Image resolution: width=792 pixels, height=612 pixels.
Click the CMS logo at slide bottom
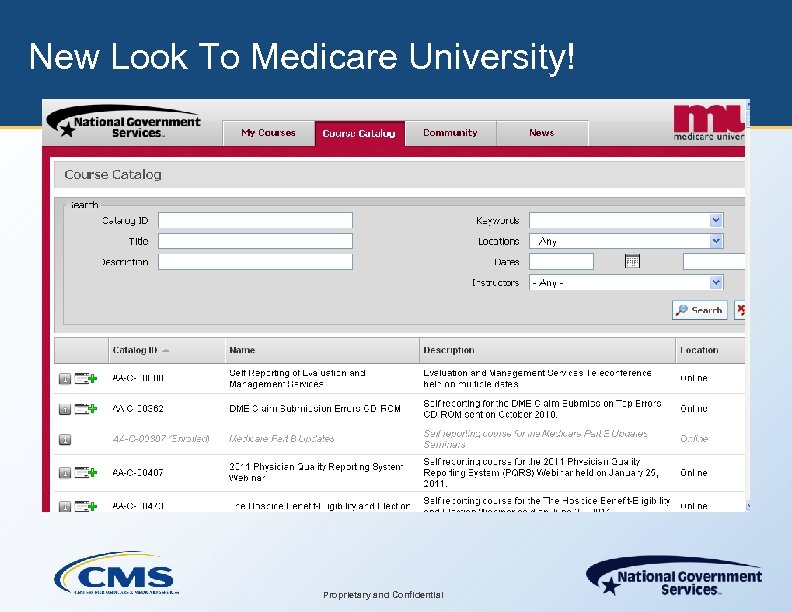pos(116,573)
